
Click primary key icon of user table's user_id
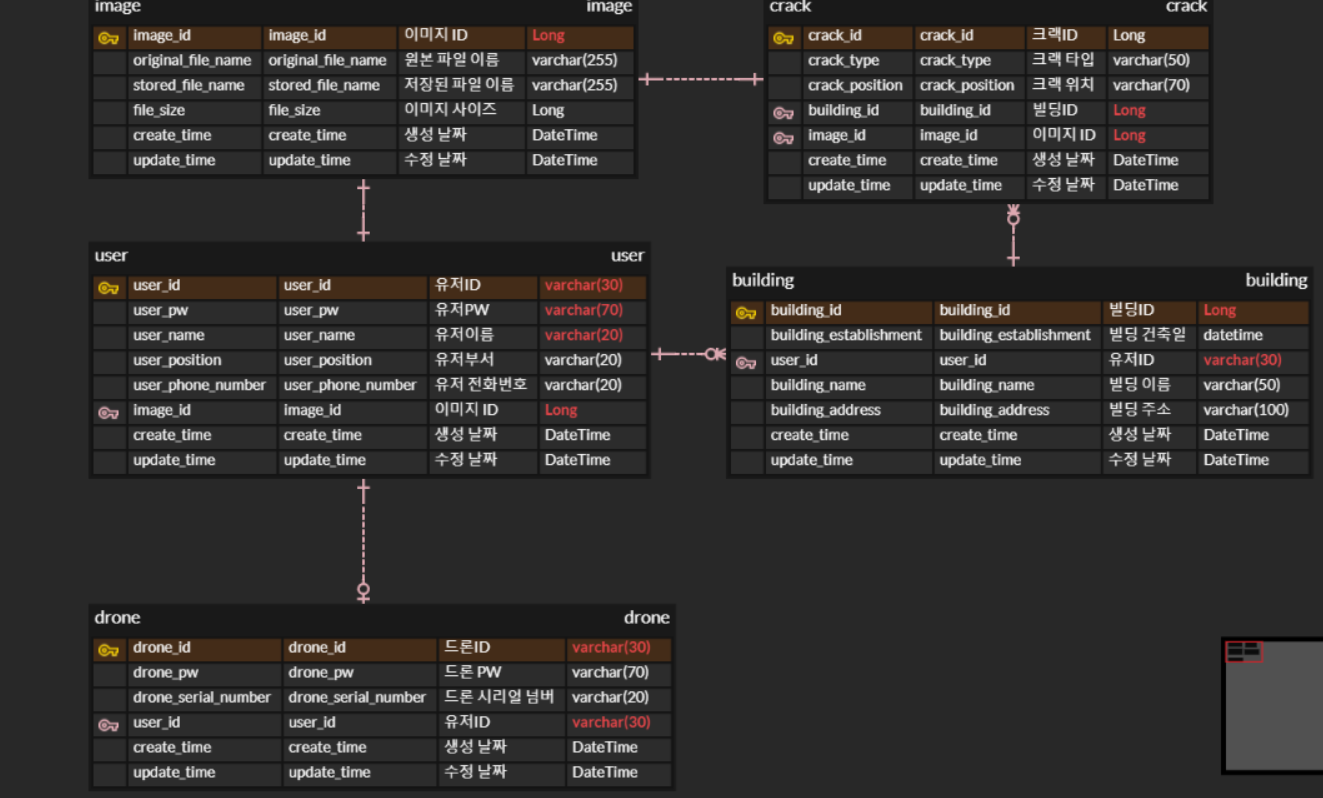(x=108, y=288)
